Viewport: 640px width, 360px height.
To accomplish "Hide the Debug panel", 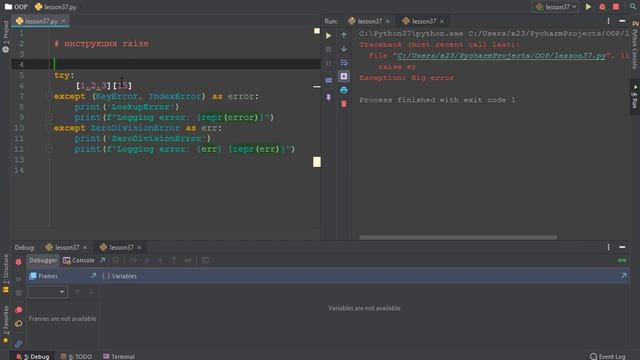I will (x=622, y=247).
